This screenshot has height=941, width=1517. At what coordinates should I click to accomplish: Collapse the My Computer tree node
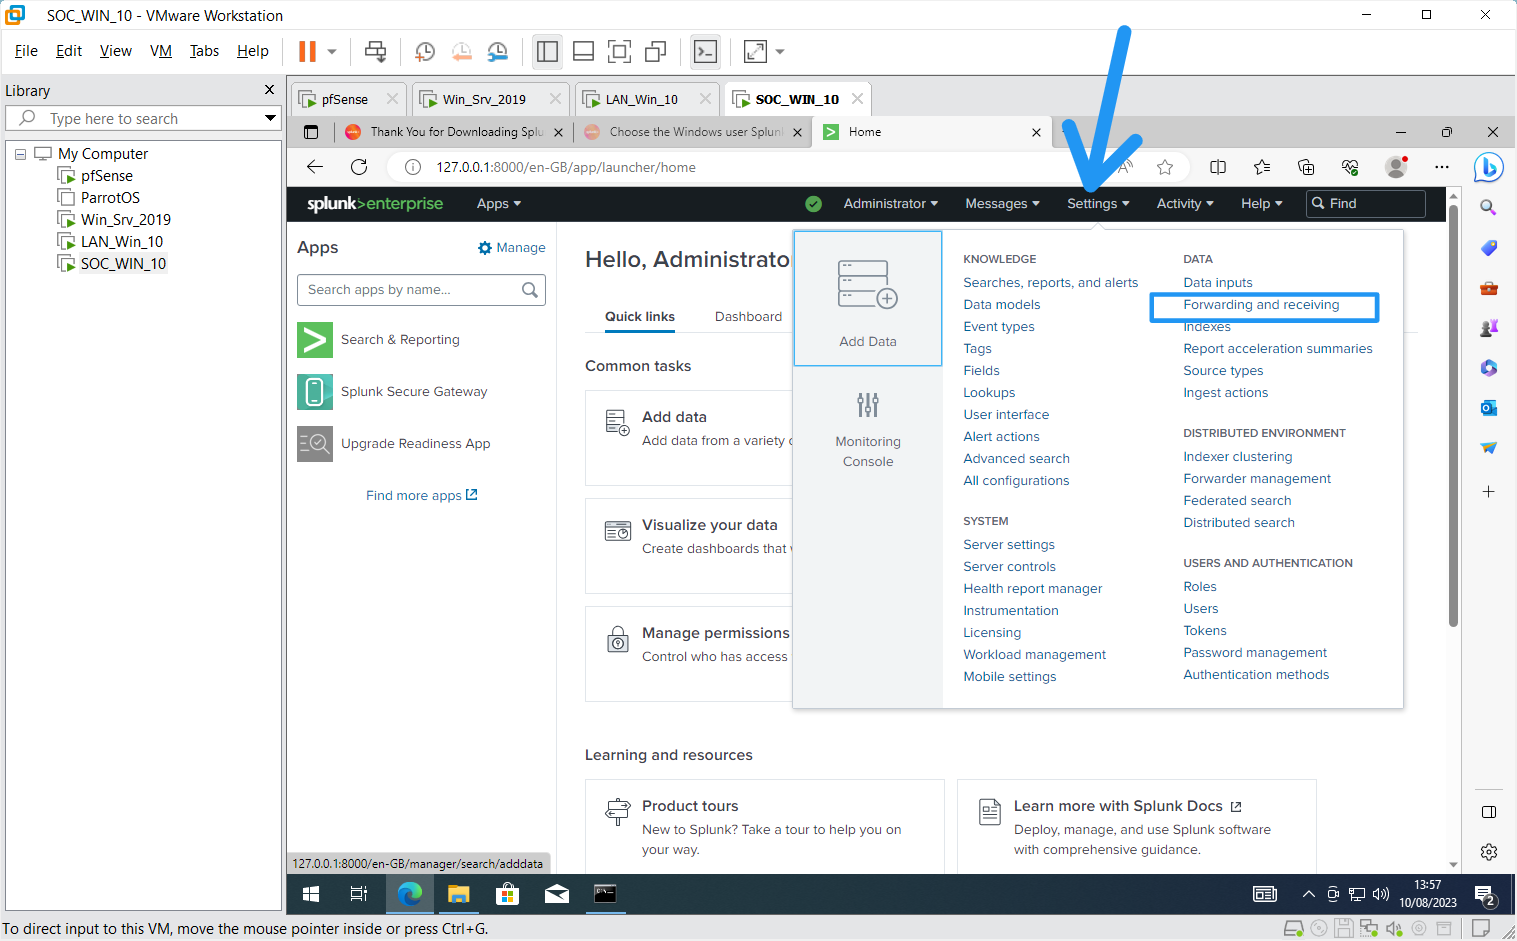point(20,154)
